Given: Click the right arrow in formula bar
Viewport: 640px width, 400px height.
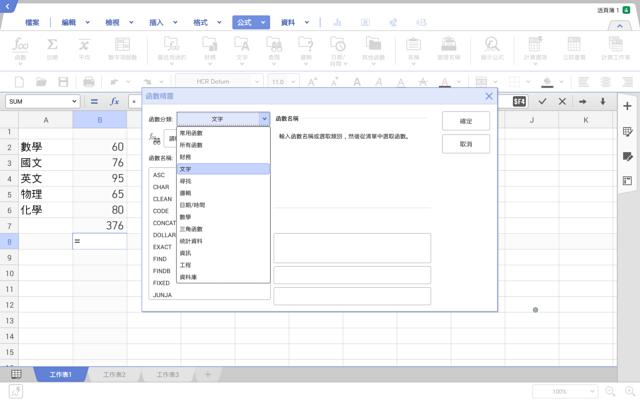Looking at the screenshot, I should (x=582, y=101).
